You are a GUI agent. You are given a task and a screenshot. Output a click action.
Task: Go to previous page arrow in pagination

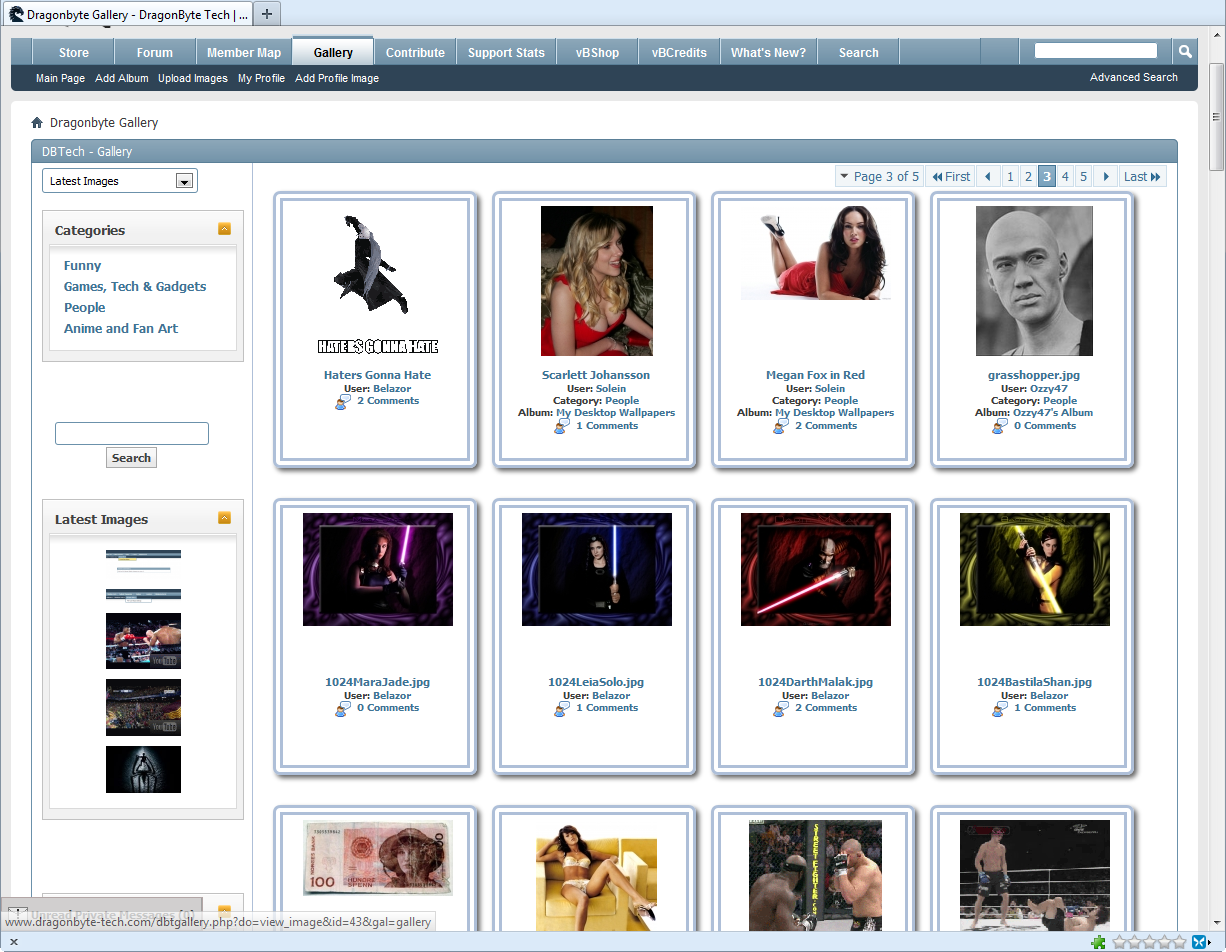988,177
